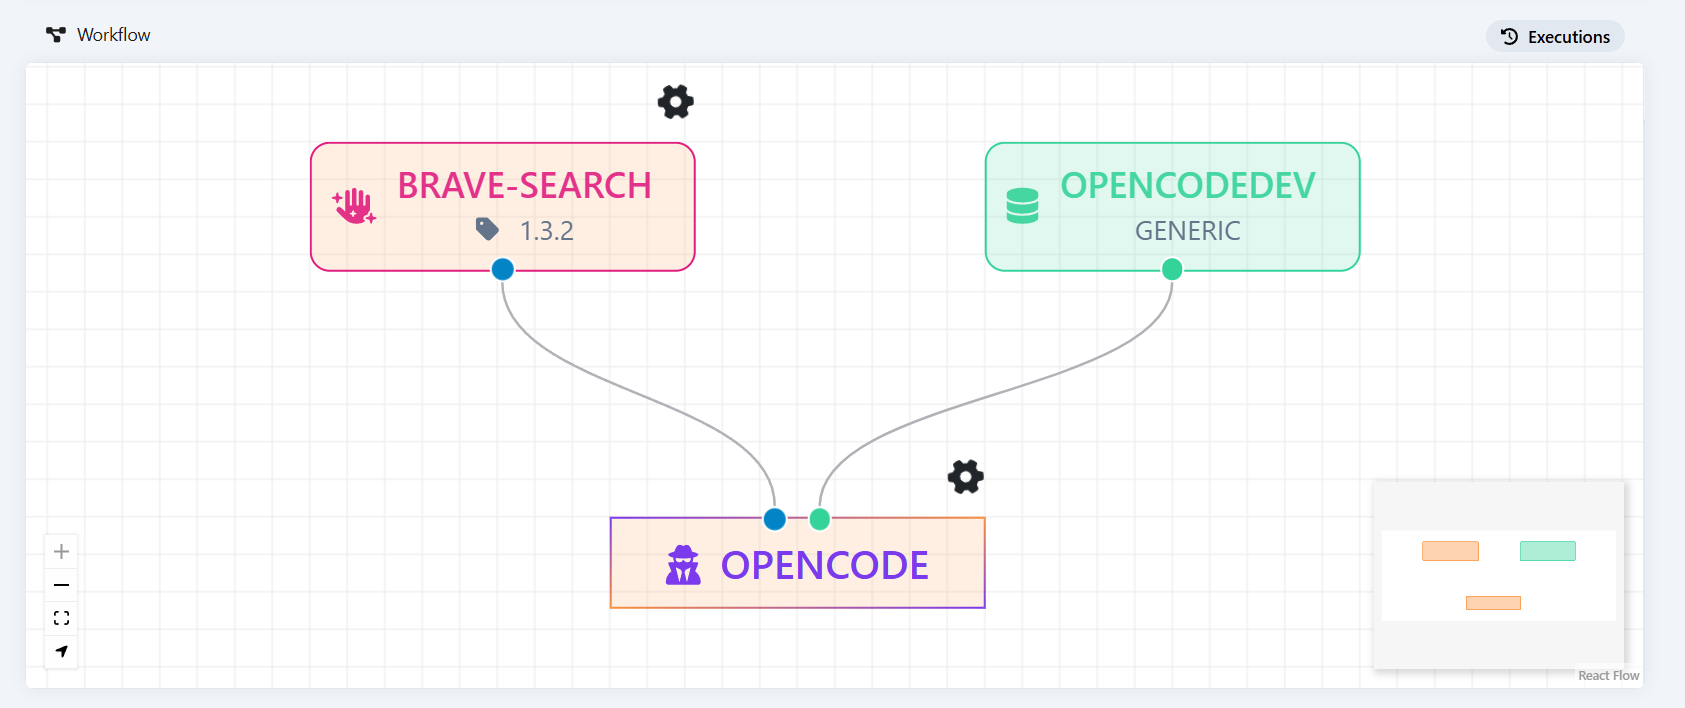Select the OPENCODEDEV node title
Image resolution: width=1685 pixels, height=708 pixels.
1188,185
